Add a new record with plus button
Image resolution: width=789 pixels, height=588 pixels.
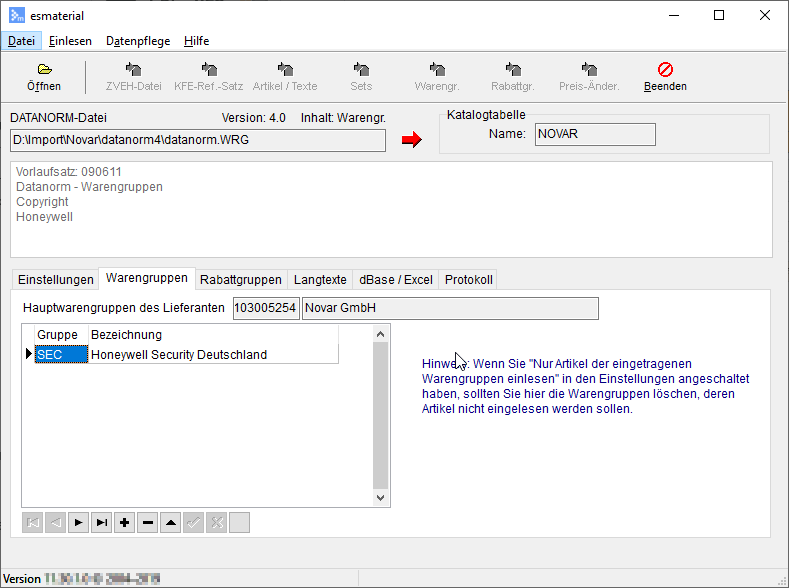pyautogui.click(x=125, y=522)
